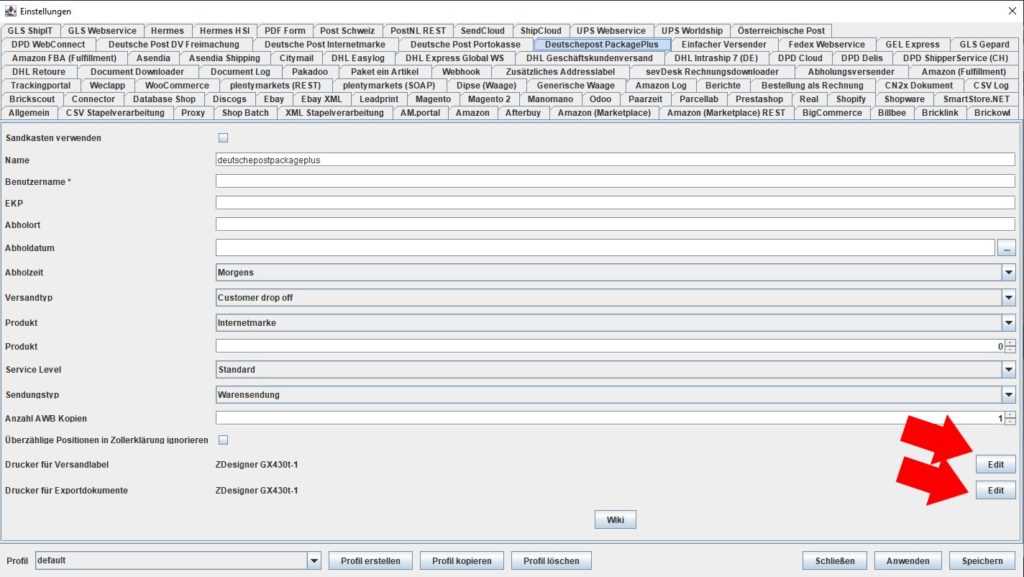Expand the Profil dropdown set to default

pyautogui.click(x=178, y=561)
